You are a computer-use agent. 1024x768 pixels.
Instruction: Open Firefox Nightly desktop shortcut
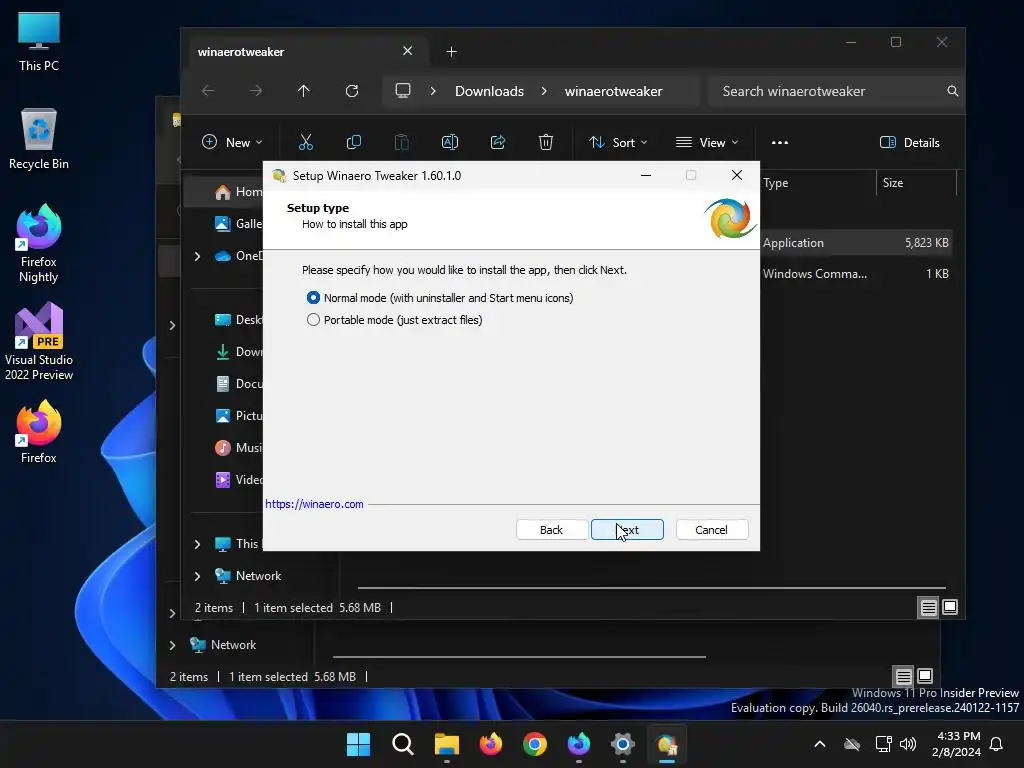tap(39, 244)
